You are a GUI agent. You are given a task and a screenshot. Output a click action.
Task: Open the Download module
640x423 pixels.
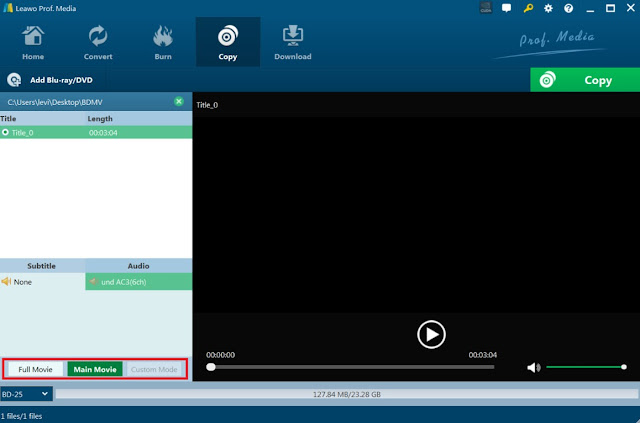tap(293, 42)
